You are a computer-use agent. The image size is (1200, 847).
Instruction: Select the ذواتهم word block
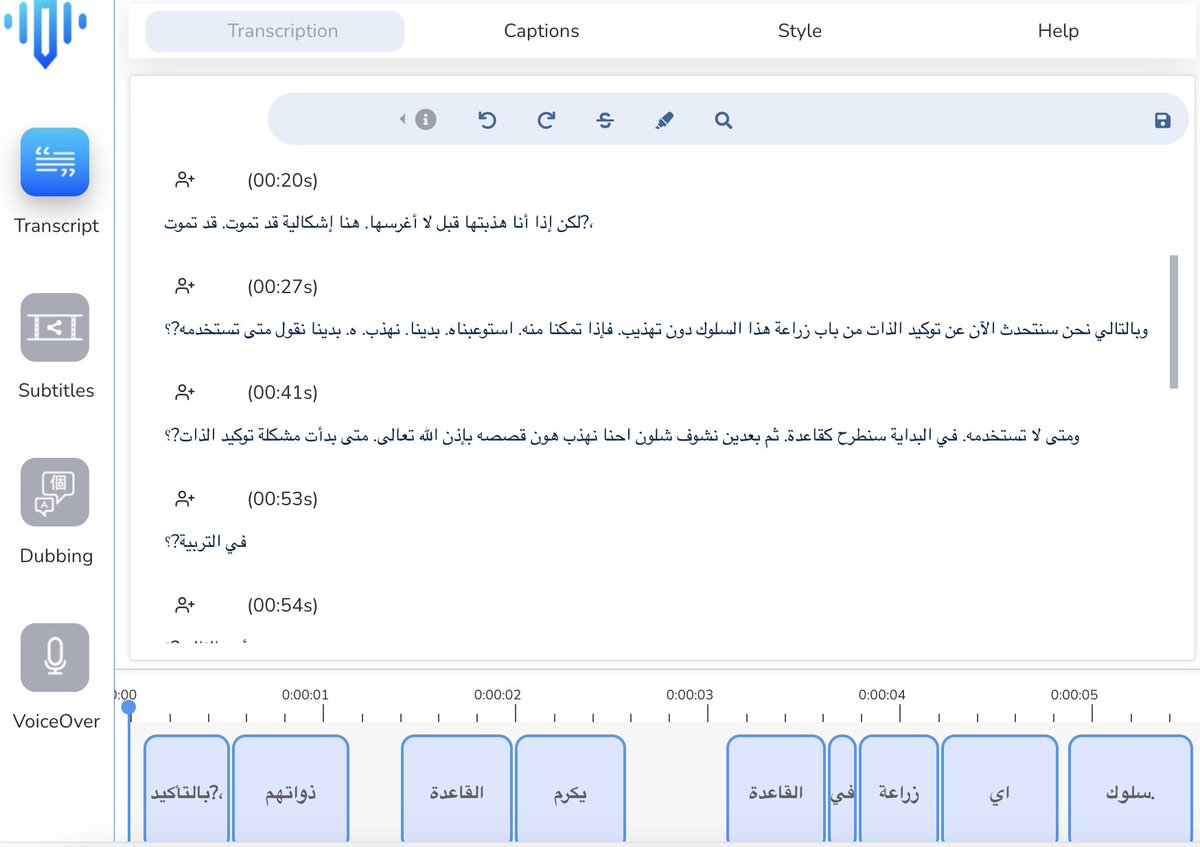(291, 790)
